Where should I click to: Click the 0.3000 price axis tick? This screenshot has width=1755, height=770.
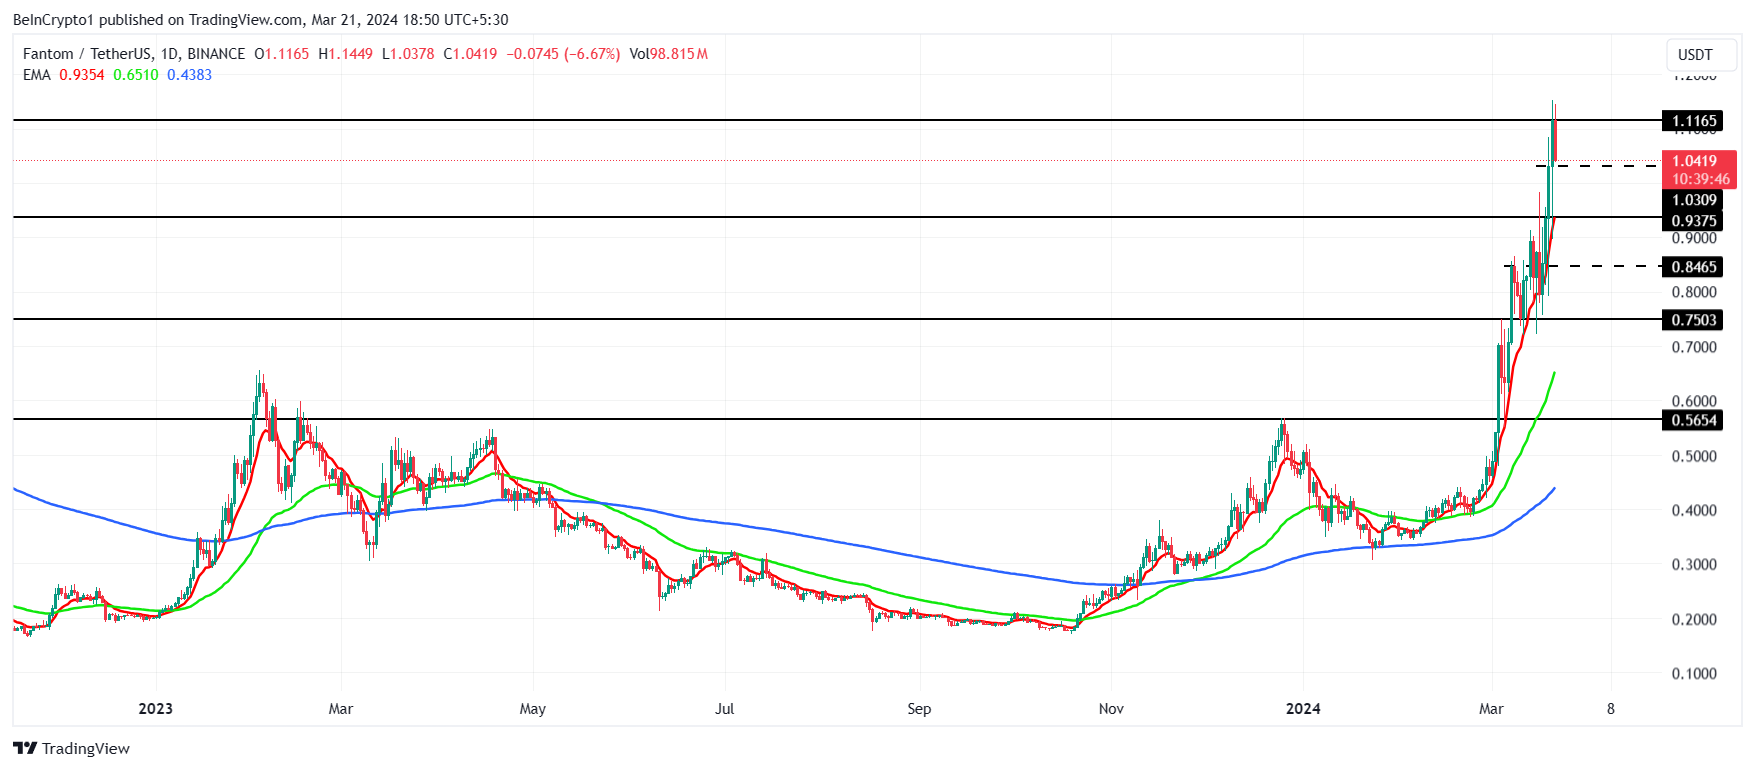1694,565
